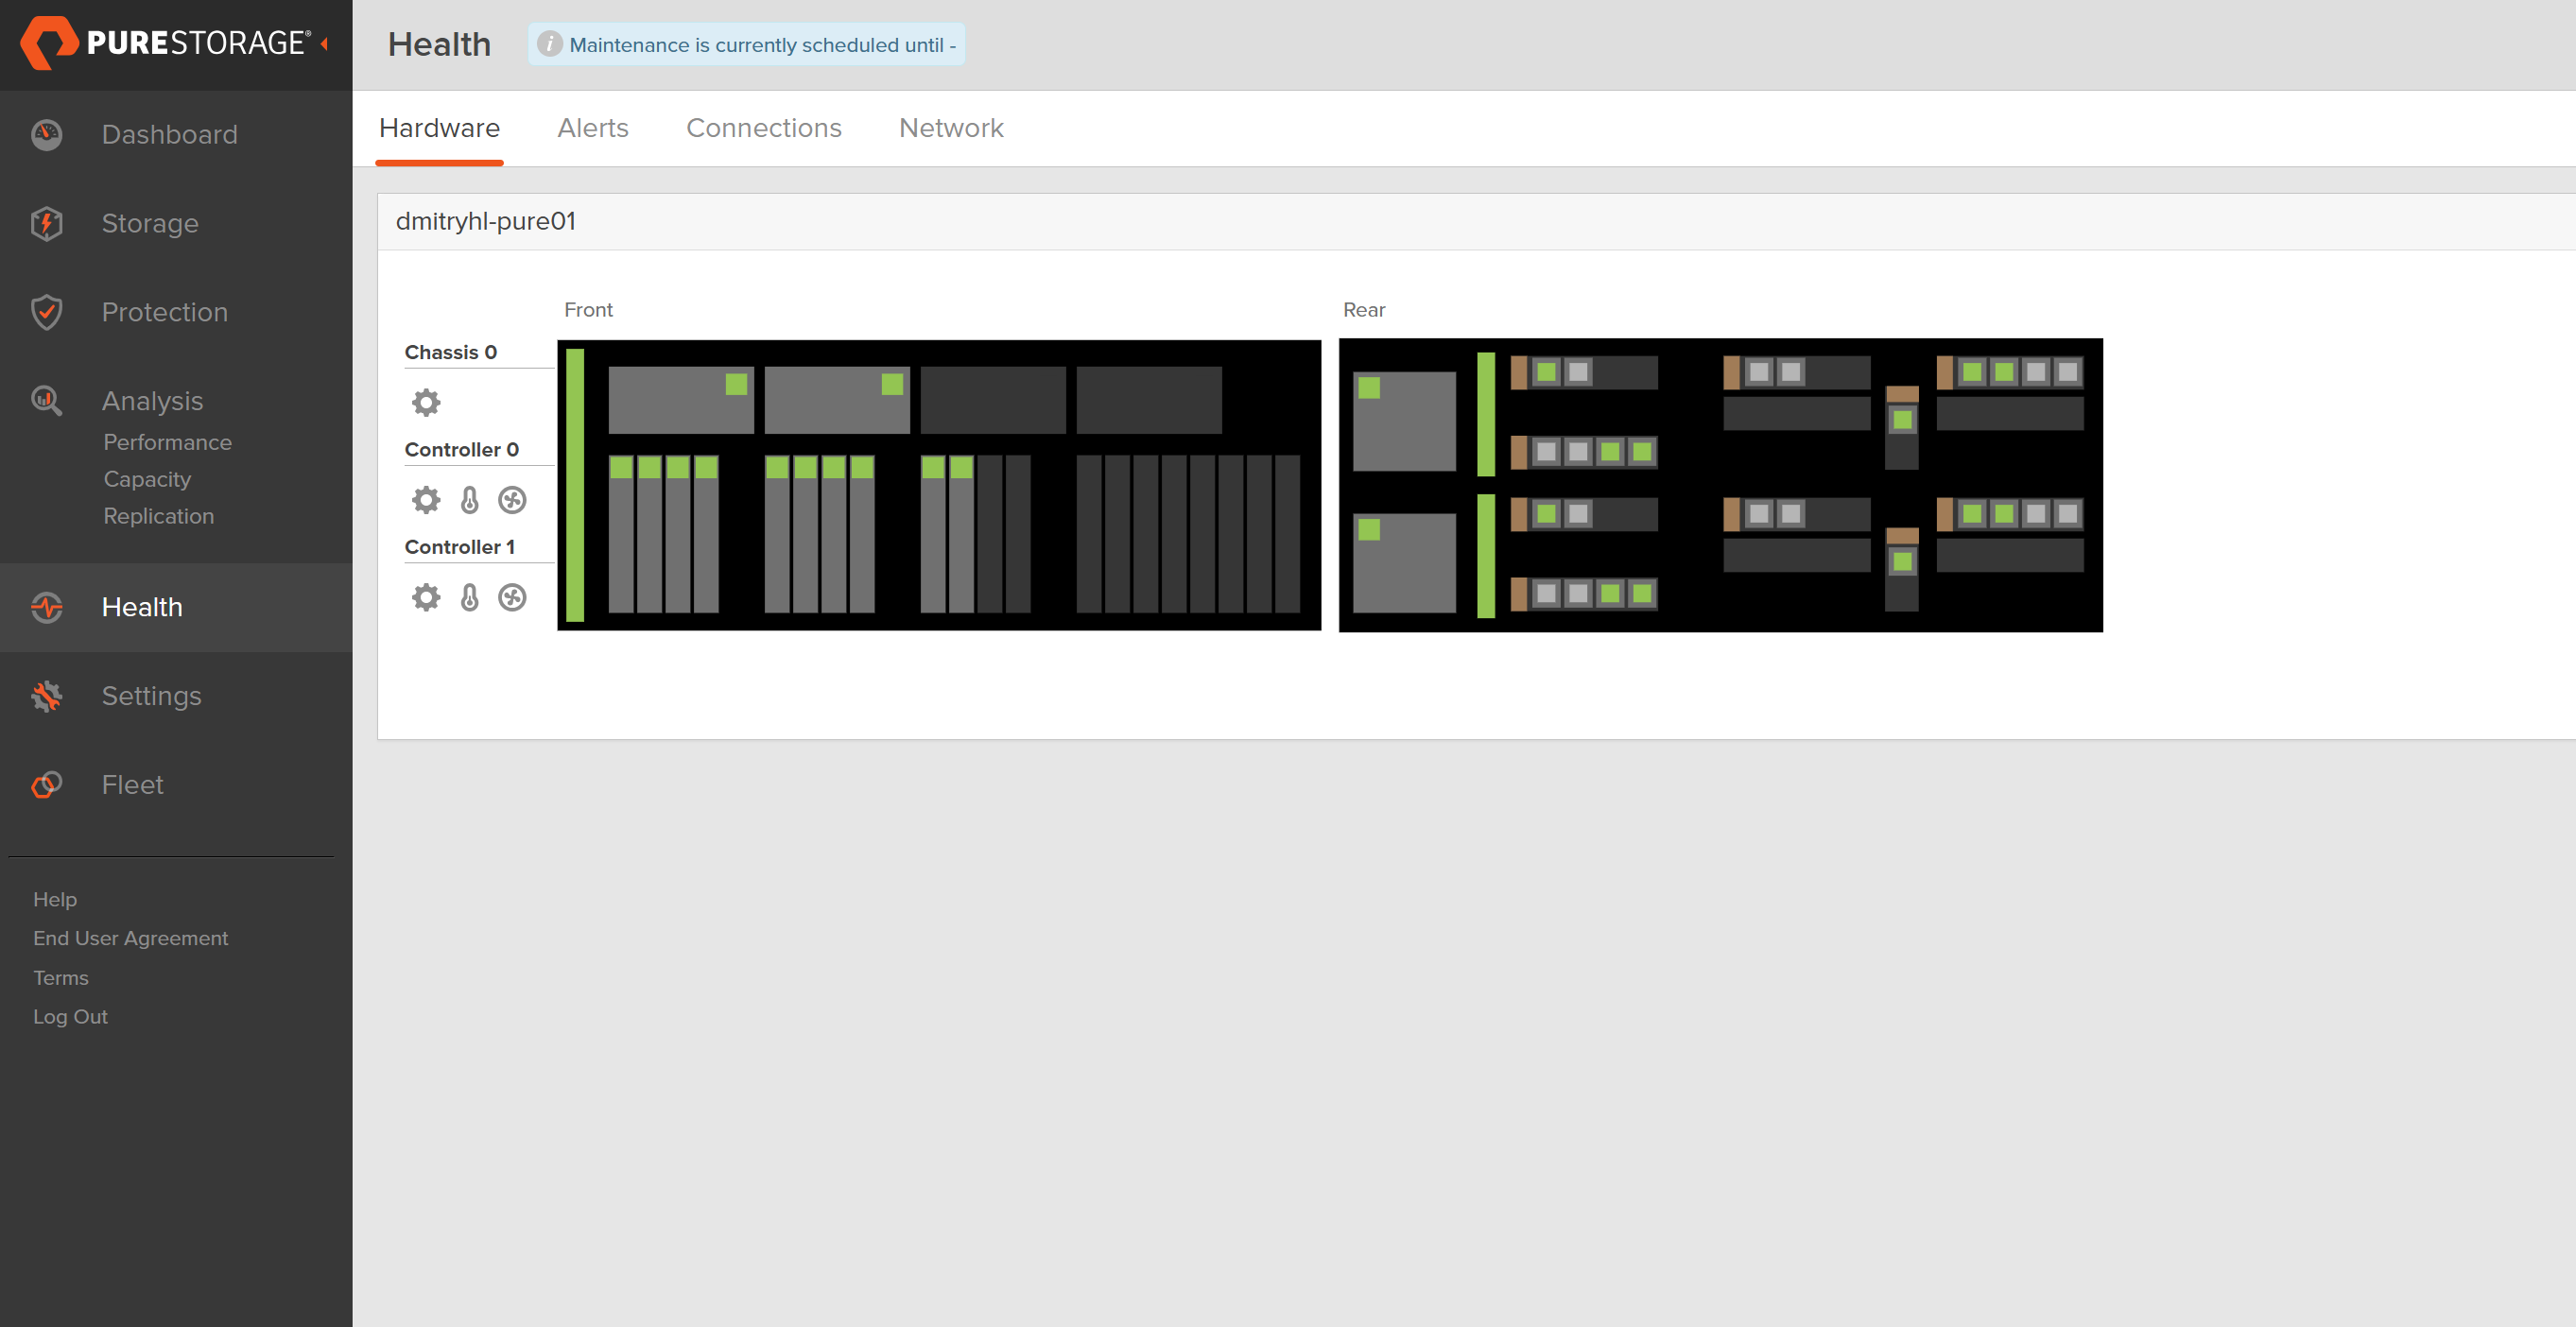Switch to the Connections tab
The image size is (2576, 1327).
[x=763, y=128]
